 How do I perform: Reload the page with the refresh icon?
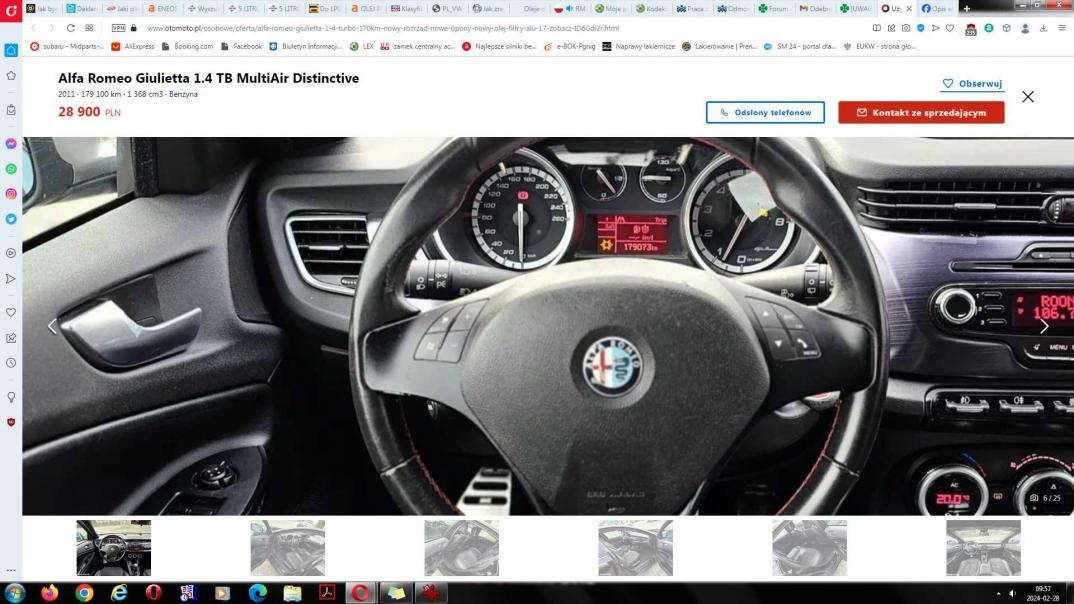pos(71,28)
